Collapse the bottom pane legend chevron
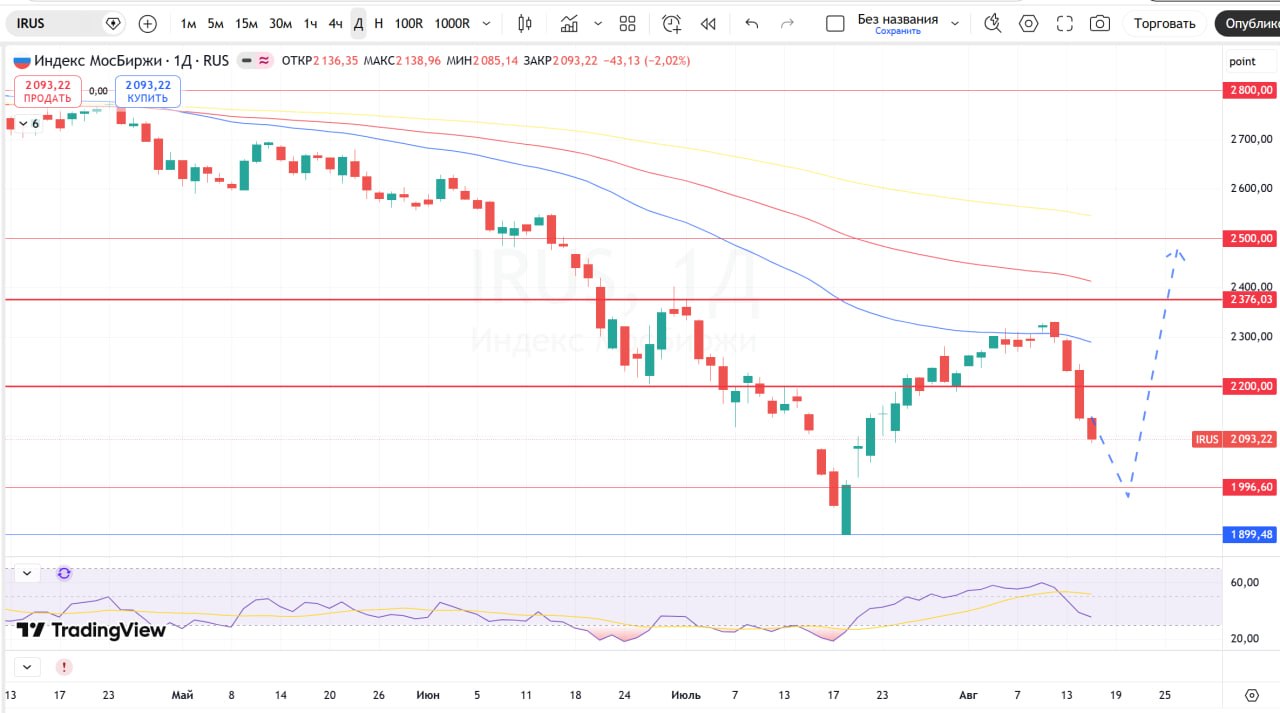 (26, 666)
